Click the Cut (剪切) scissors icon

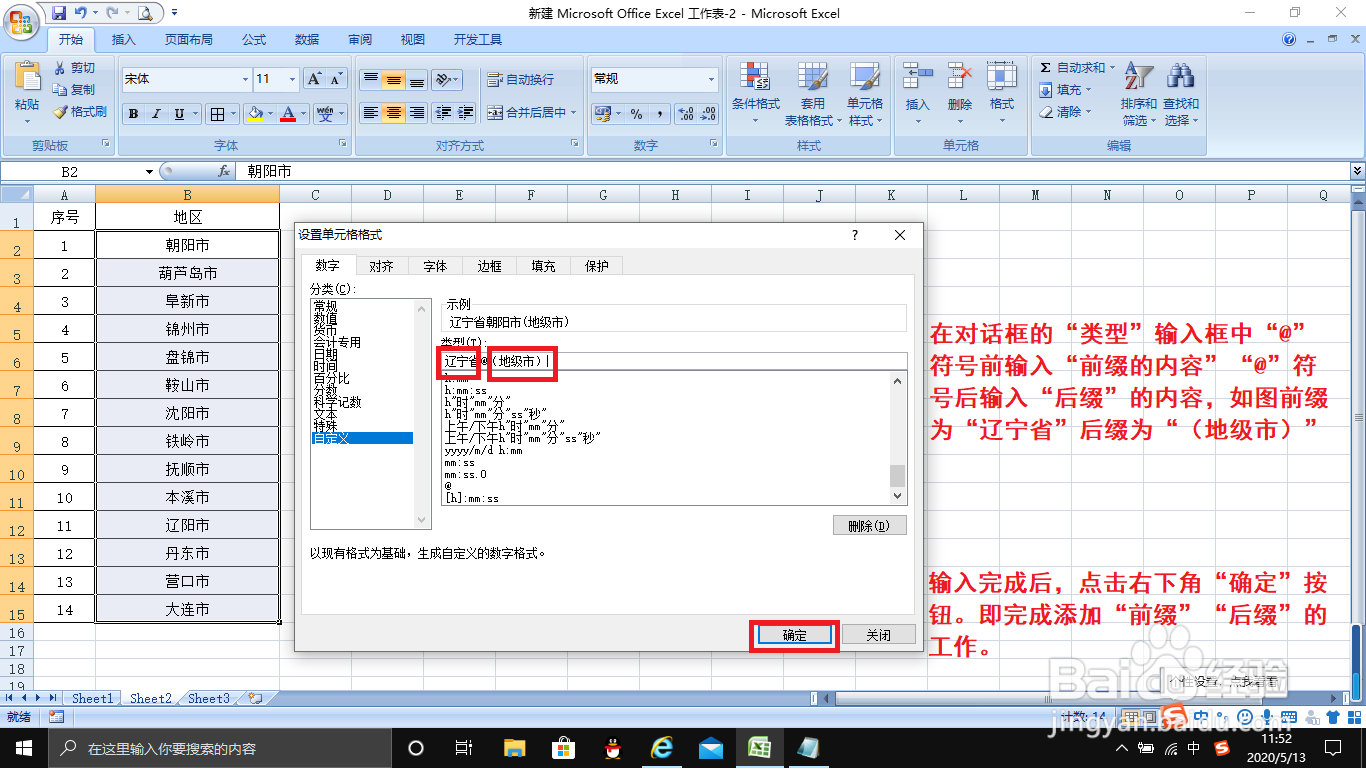61,68
